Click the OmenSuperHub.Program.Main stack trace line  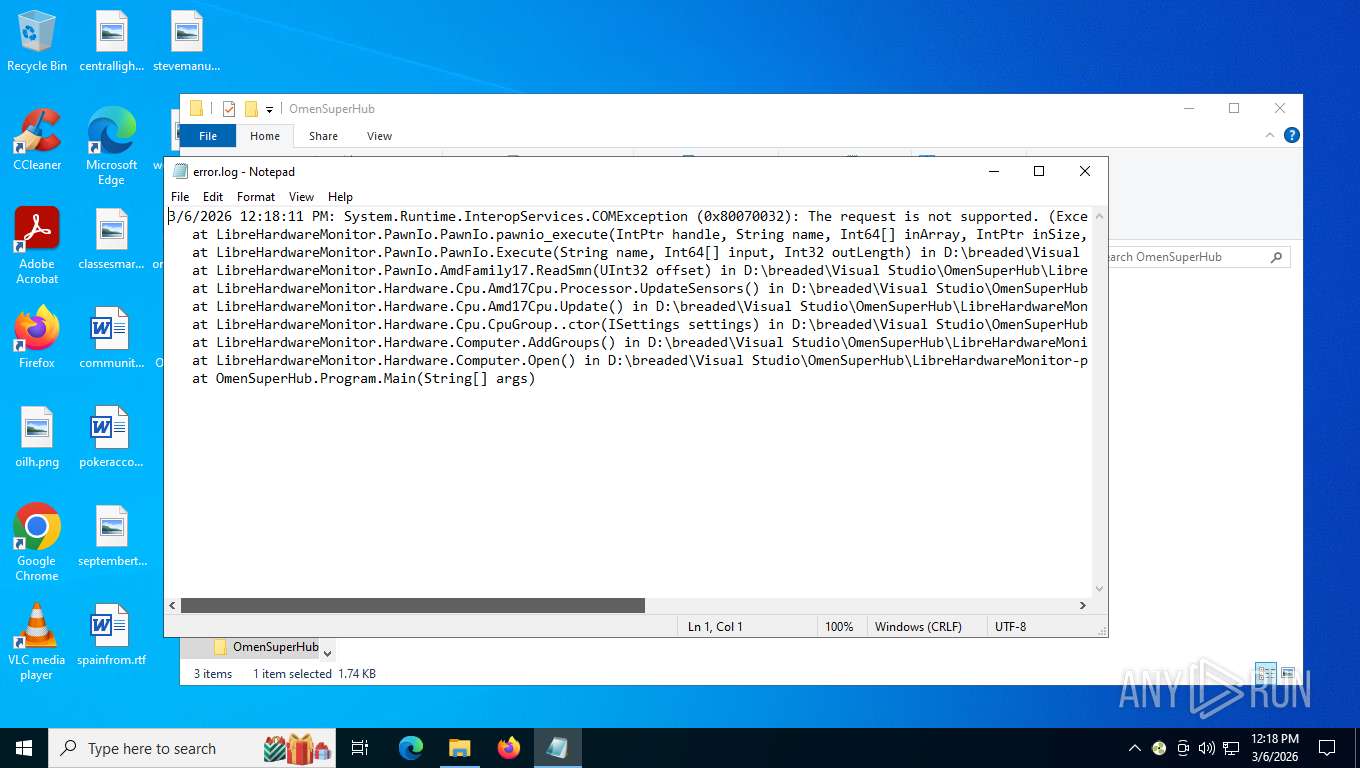[364, 379]
